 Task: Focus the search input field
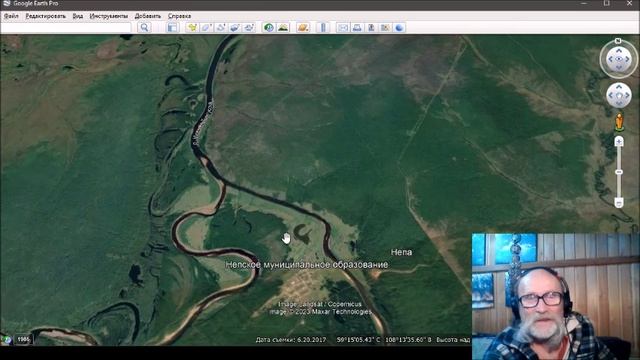point(66,27)
